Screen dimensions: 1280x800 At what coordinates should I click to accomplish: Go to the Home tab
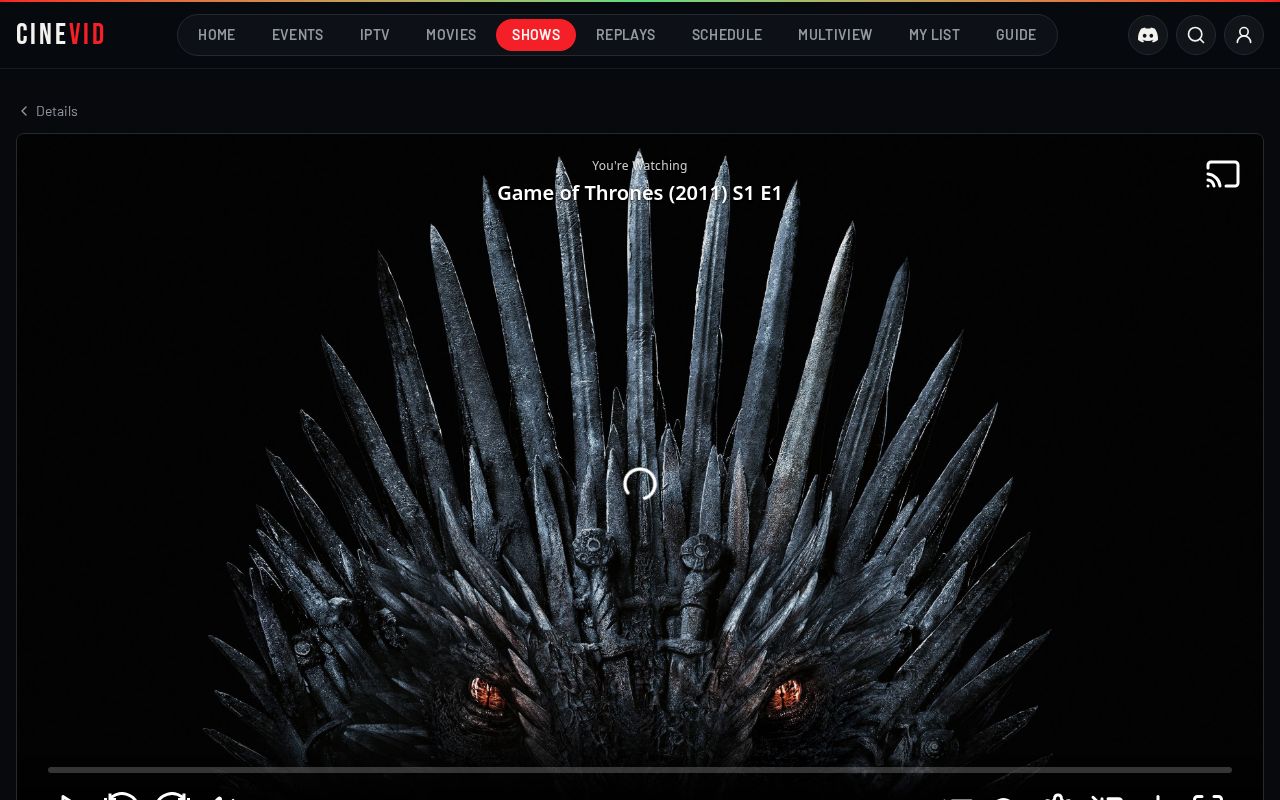pyautogui.click(x=217, y=35)
